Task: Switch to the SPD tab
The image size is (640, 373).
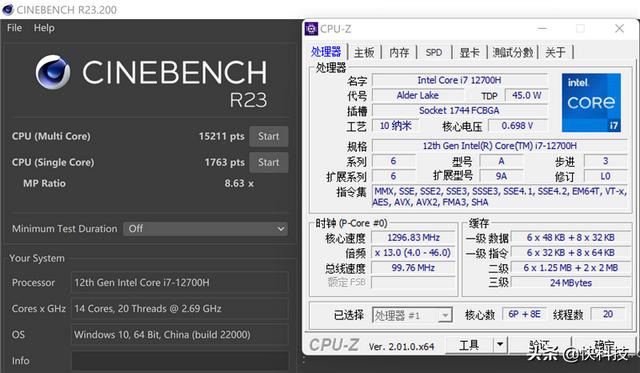Action: tap(434, 52)
